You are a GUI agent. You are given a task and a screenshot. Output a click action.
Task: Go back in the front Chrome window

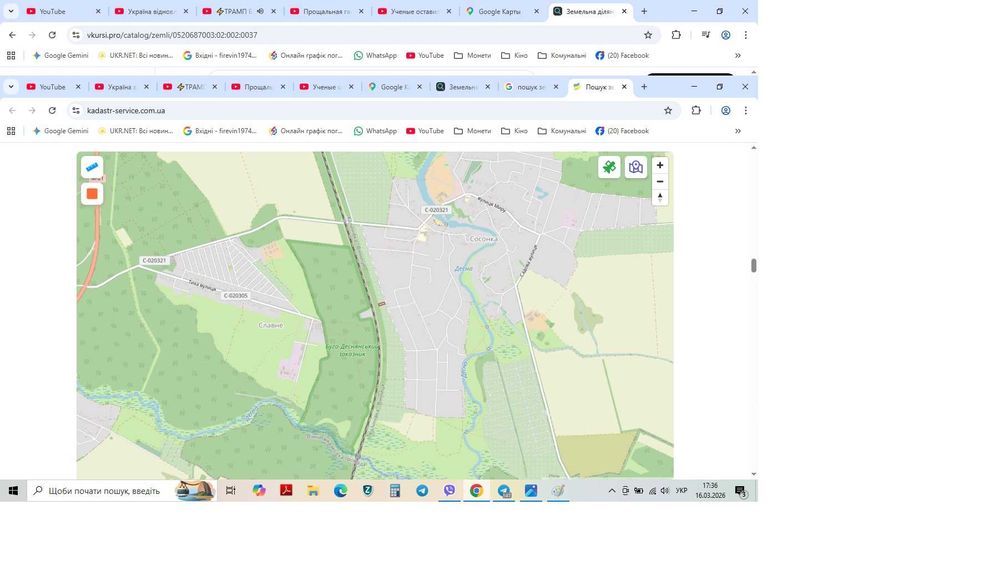click(x=12, y=110)
